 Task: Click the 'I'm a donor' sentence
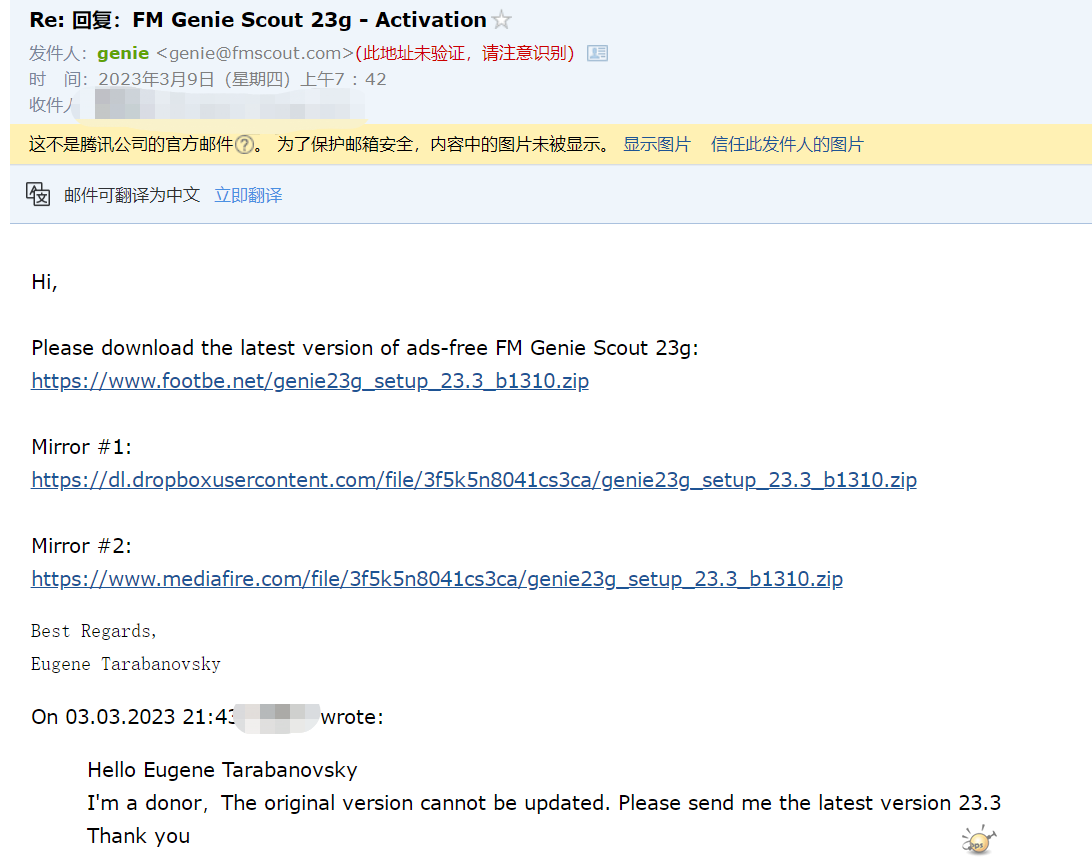pos(544,803)
